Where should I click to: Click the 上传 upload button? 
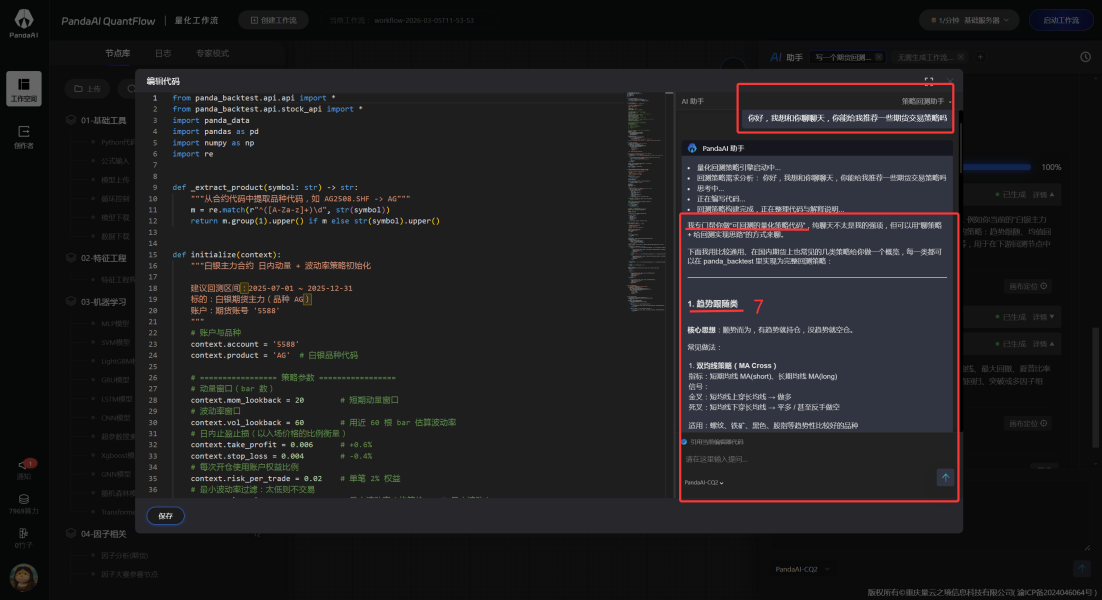click(x=88, y=89)
